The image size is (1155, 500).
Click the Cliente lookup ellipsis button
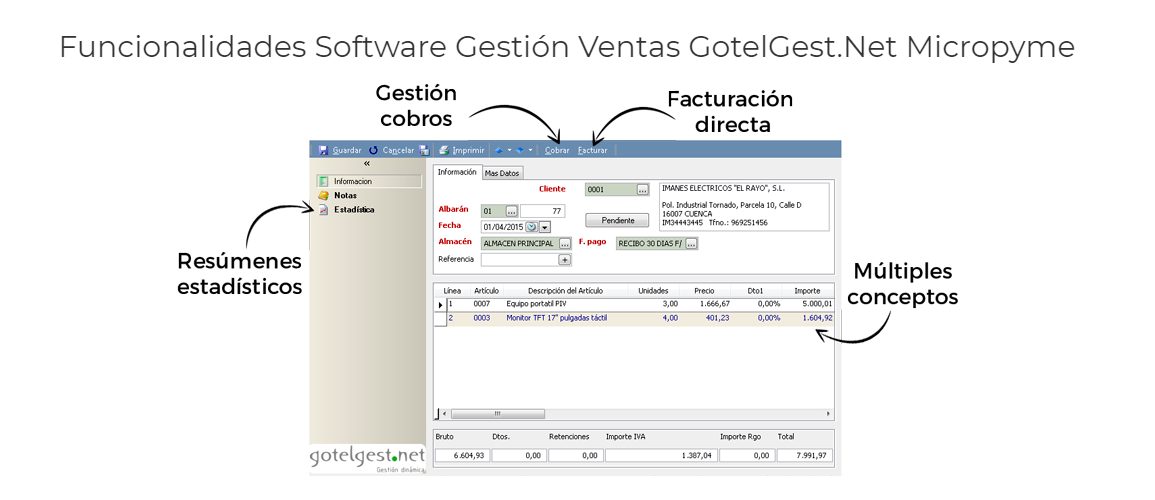[x=643, y=189]
